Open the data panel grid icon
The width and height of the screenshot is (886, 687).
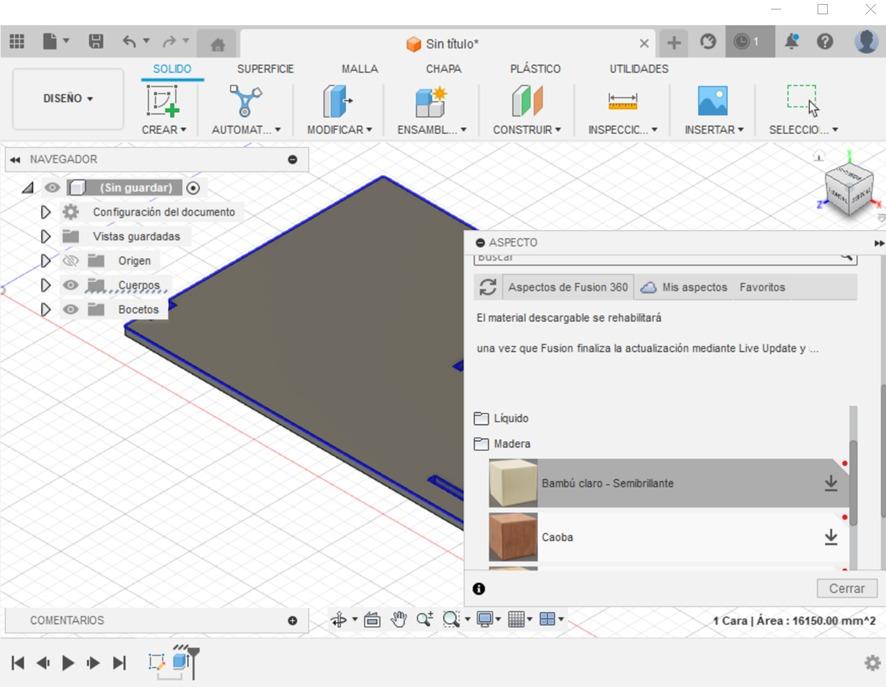coord(17,41)
